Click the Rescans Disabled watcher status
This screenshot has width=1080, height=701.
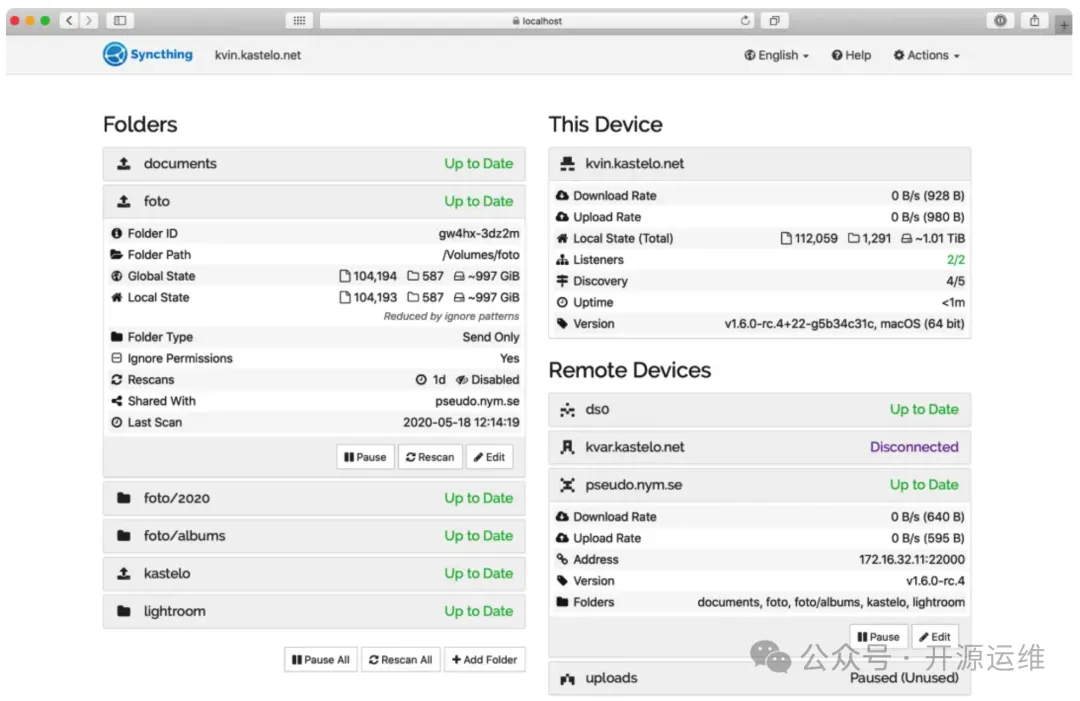488,379
